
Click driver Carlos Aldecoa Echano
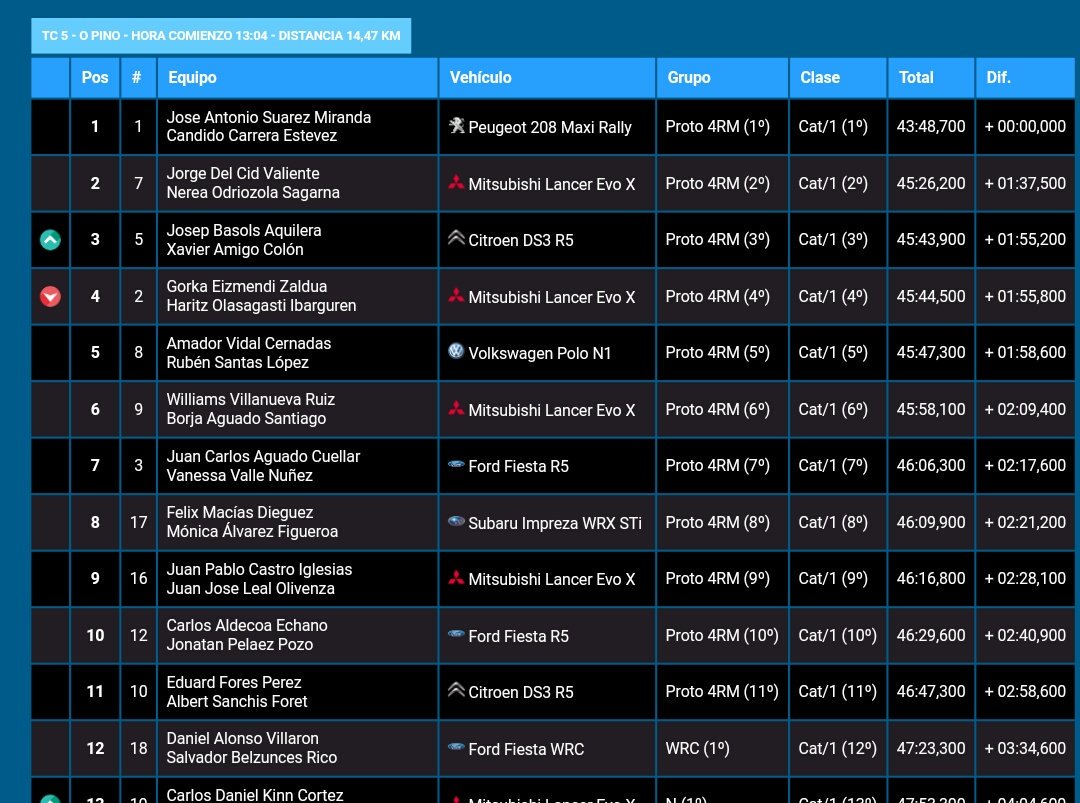(x=247, y=625)
